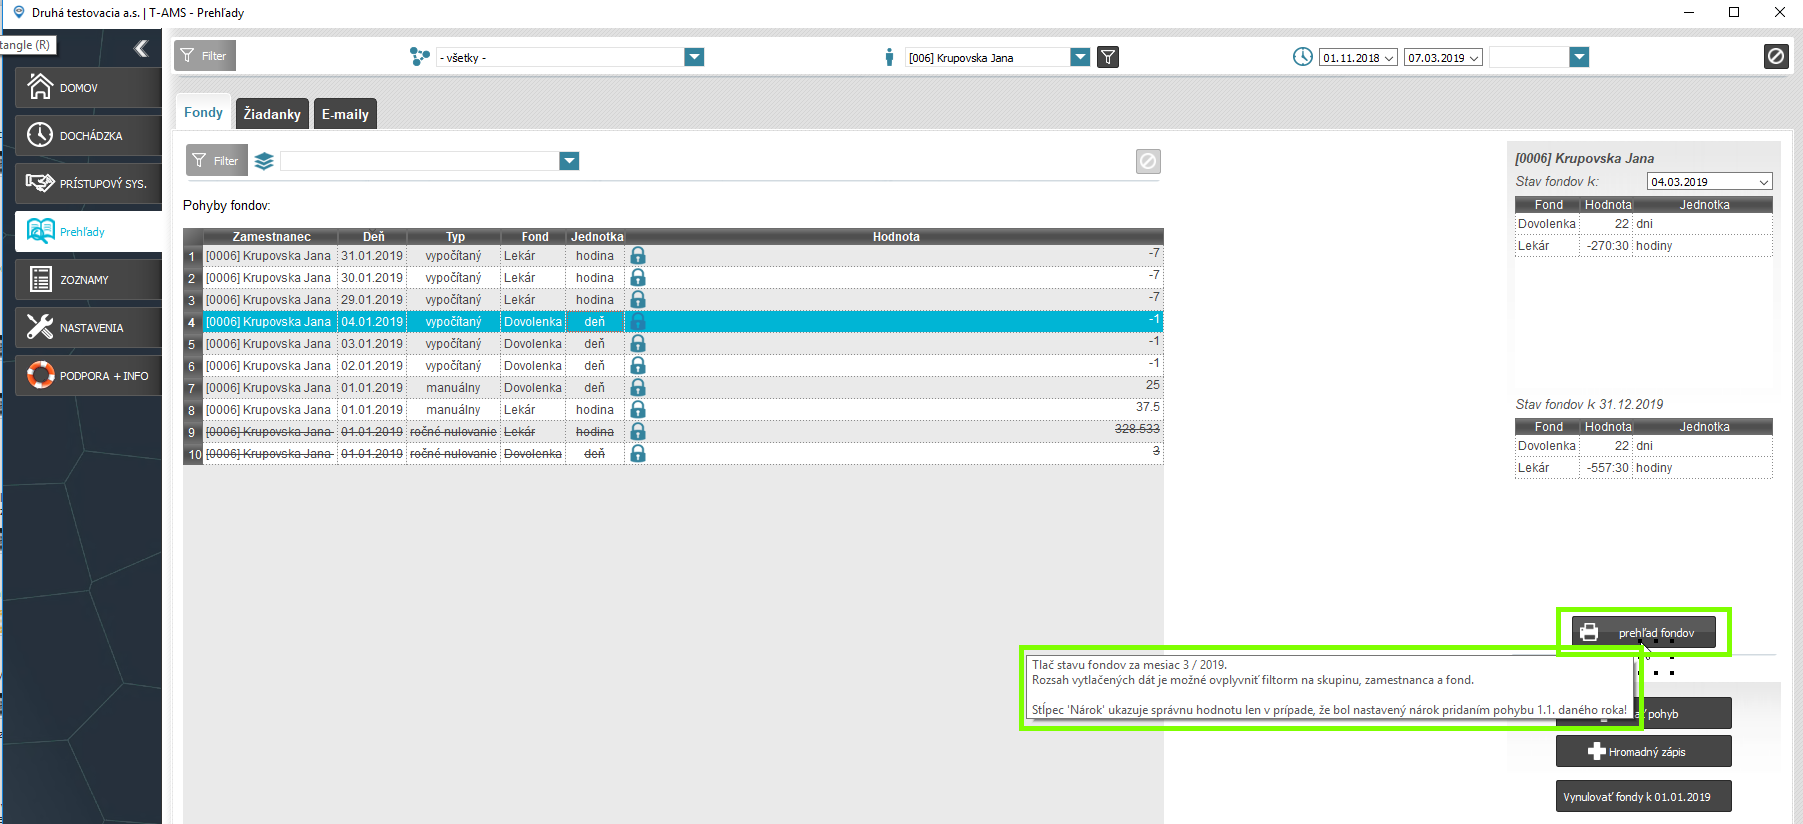This screenshot has height=824, width=1803.
Task: Open NASTAVENIA settings section
Action: [x=88, y=328]
